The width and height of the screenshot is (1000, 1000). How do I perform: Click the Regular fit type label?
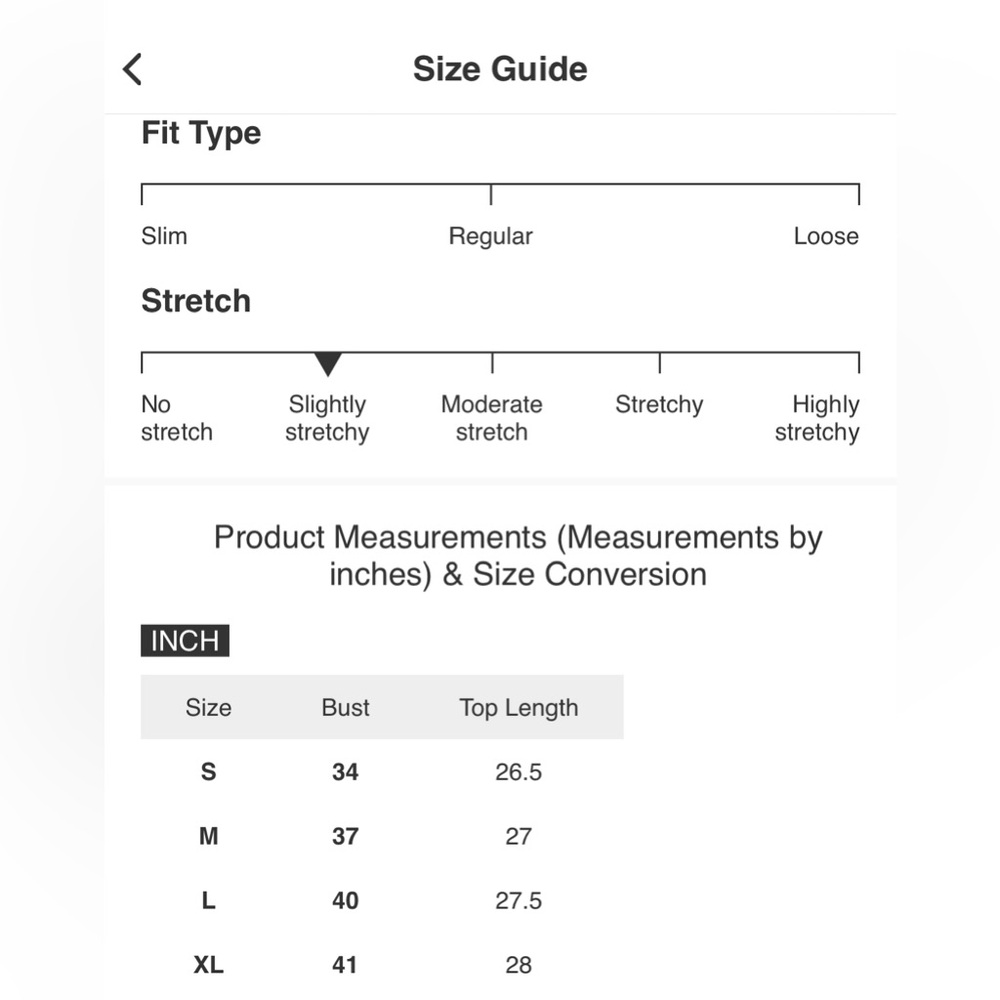pos(490,237)
